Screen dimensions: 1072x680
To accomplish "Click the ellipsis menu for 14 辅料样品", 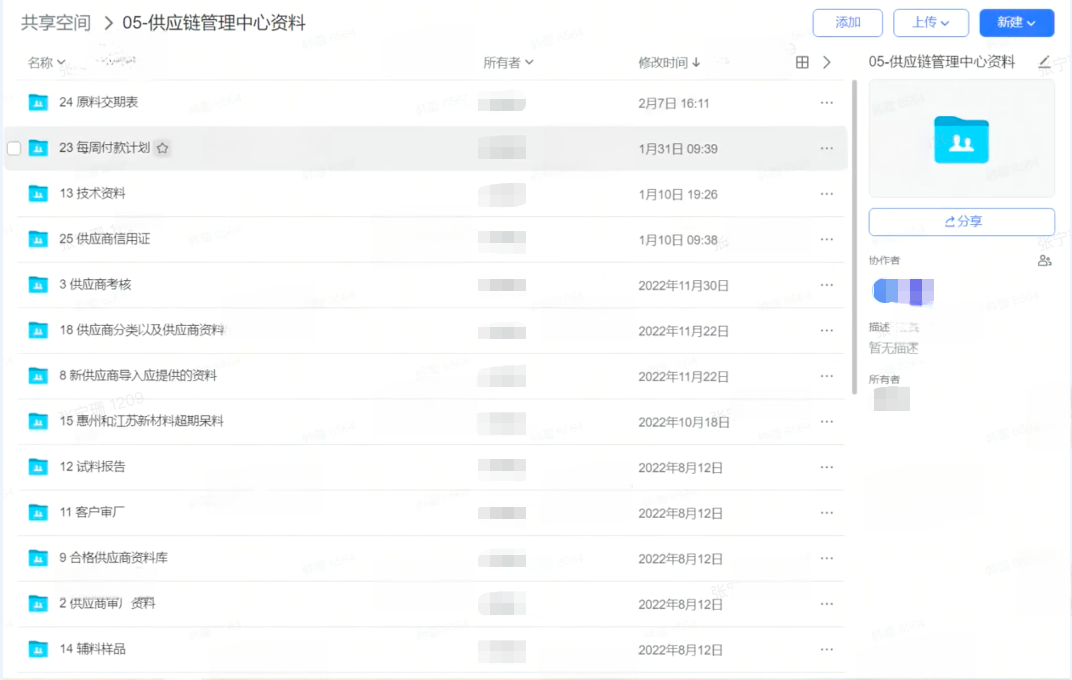I will pyautogui.click(x=826, y=649).
